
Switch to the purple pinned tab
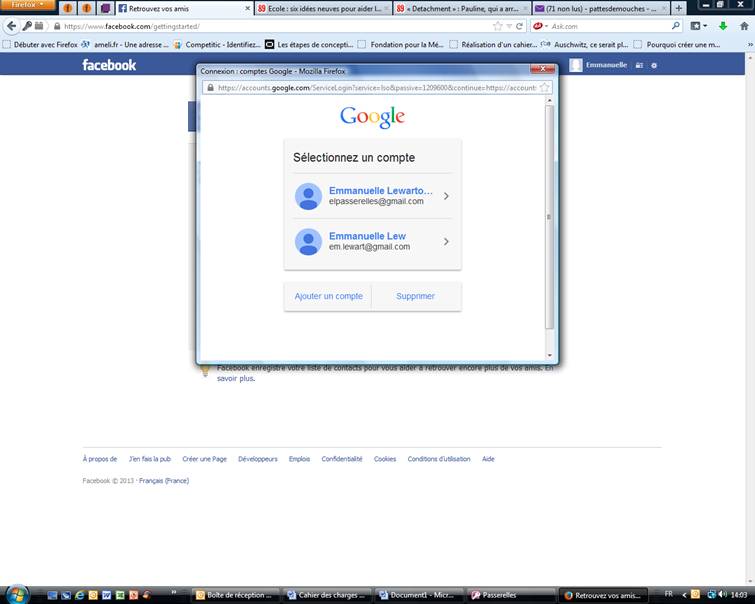105,8
